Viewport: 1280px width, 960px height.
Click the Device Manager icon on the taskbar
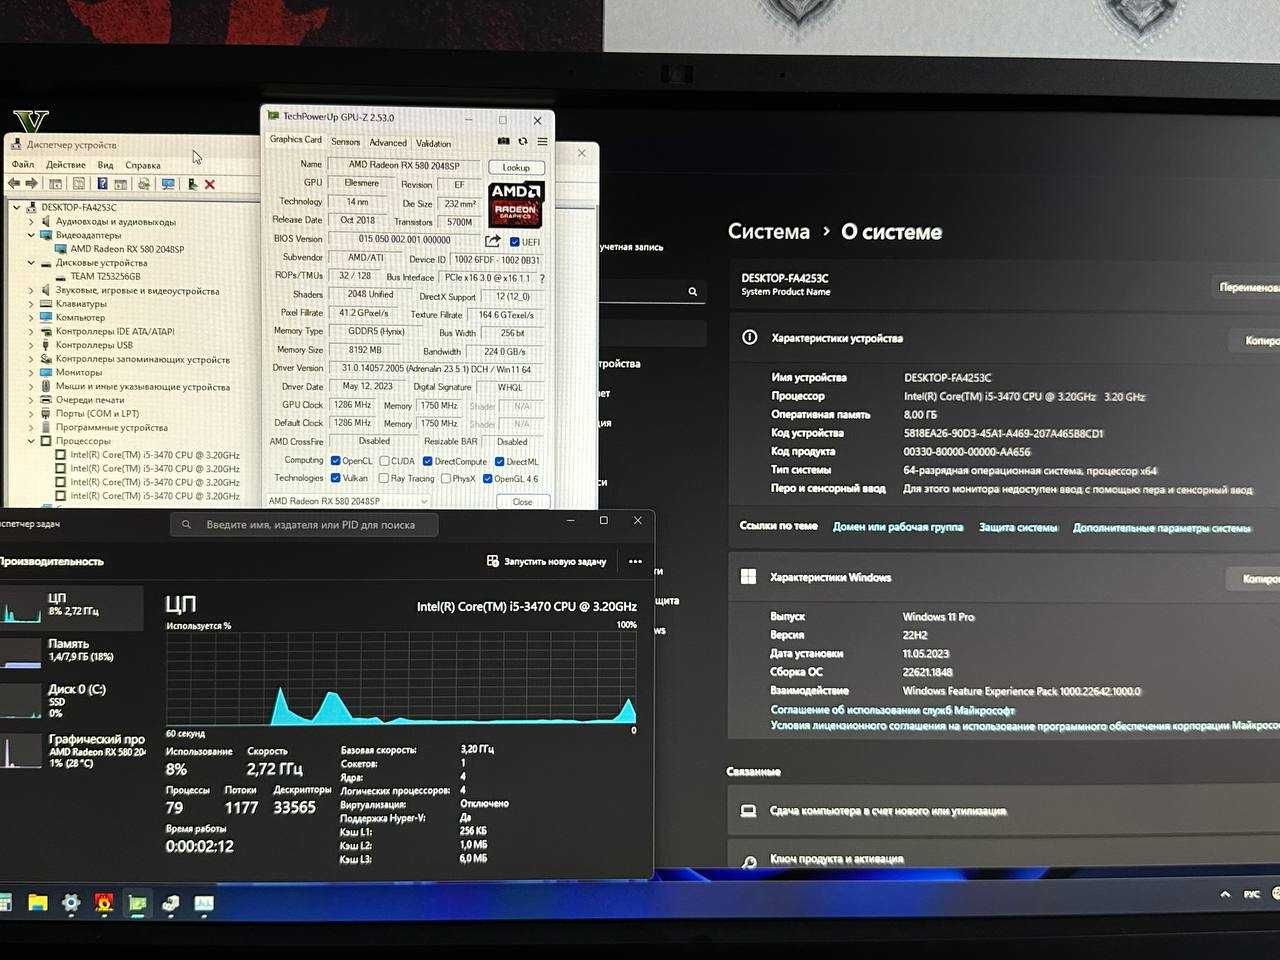pyautogui.click(x=171, y=903)
